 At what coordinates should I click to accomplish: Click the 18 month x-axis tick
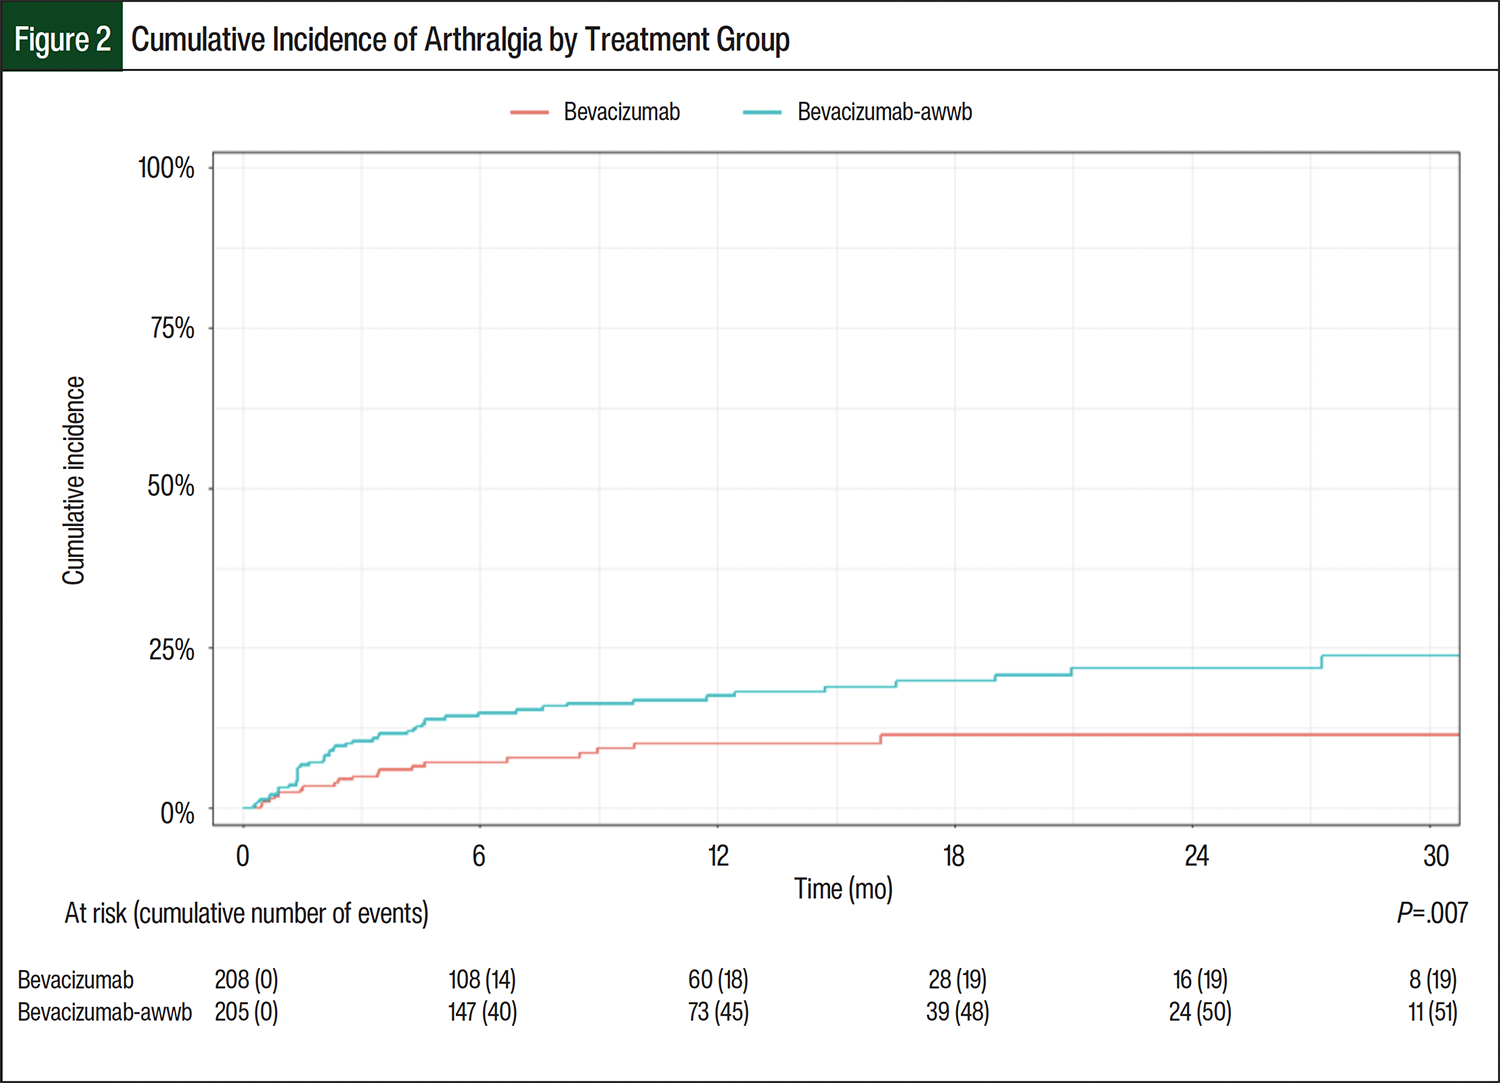click(x=954, y=856)
